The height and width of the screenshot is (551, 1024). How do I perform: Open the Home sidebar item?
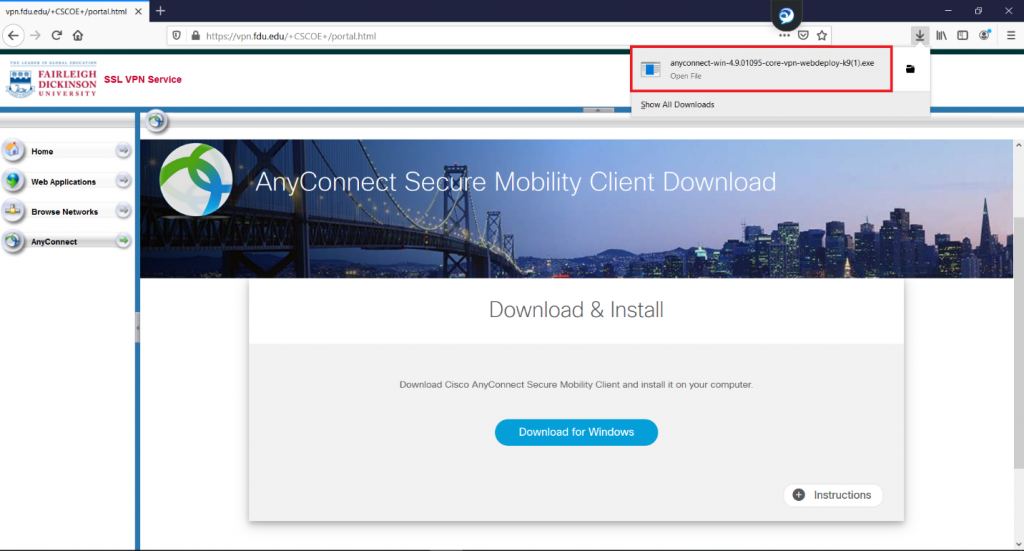(x=67, y=151)
